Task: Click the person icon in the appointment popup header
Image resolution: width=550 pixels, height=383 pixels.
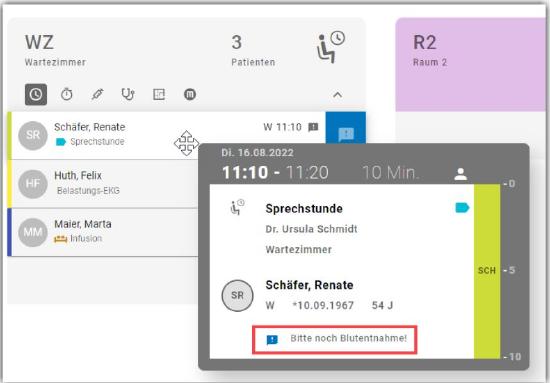Action: point(461,174)
